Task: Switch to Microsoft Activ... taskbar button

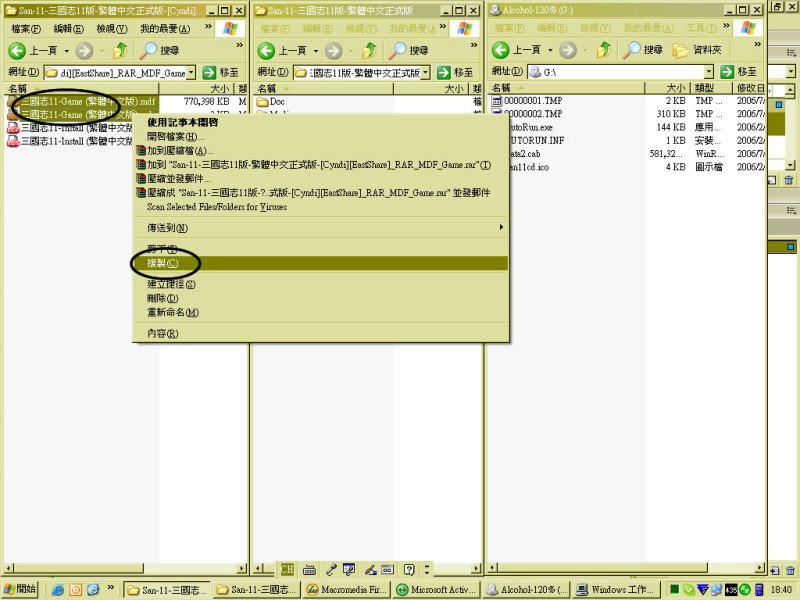Action: [438, 590]
